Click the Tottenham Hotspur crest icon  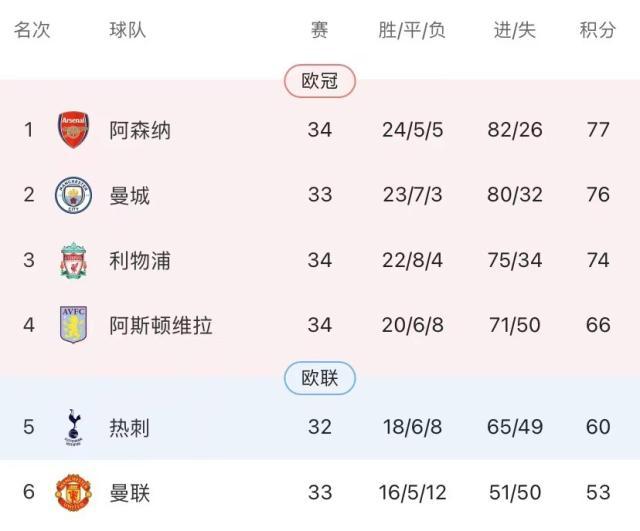pyautogui.click(x=73, y=427)
